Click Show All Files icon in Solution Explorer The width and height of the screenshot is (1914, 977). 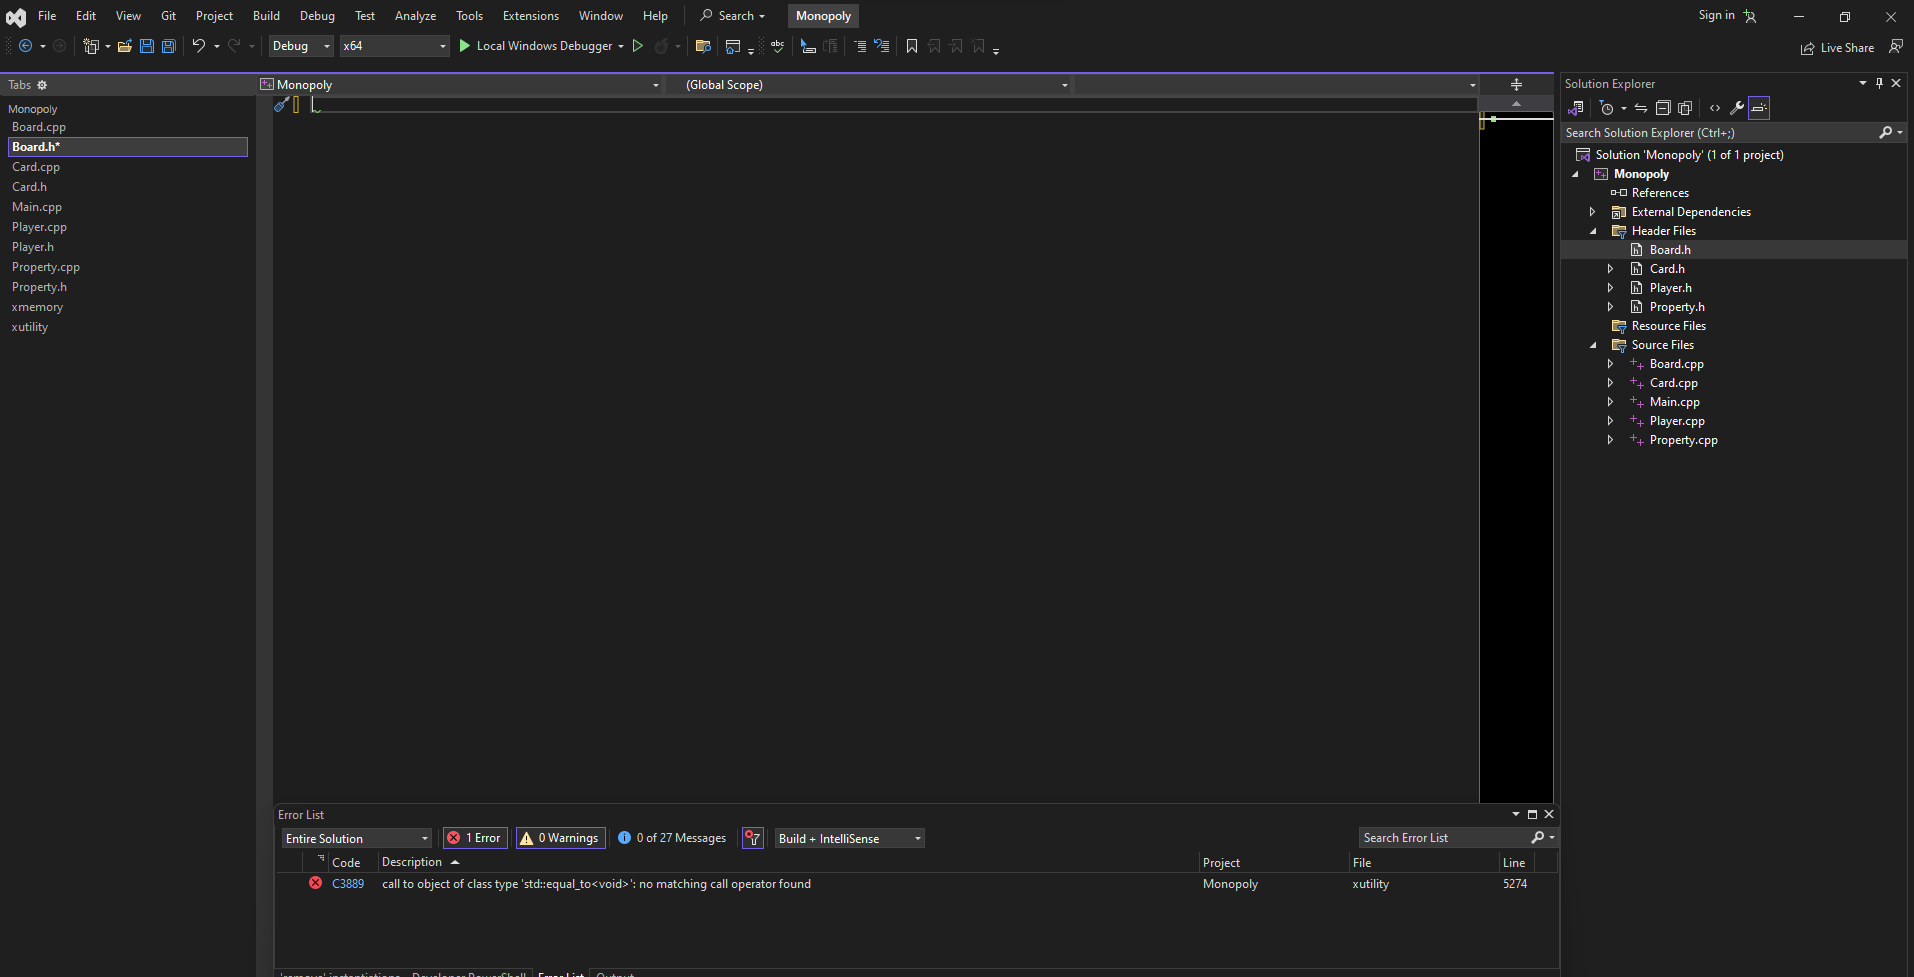click(x=1685, y=108)
